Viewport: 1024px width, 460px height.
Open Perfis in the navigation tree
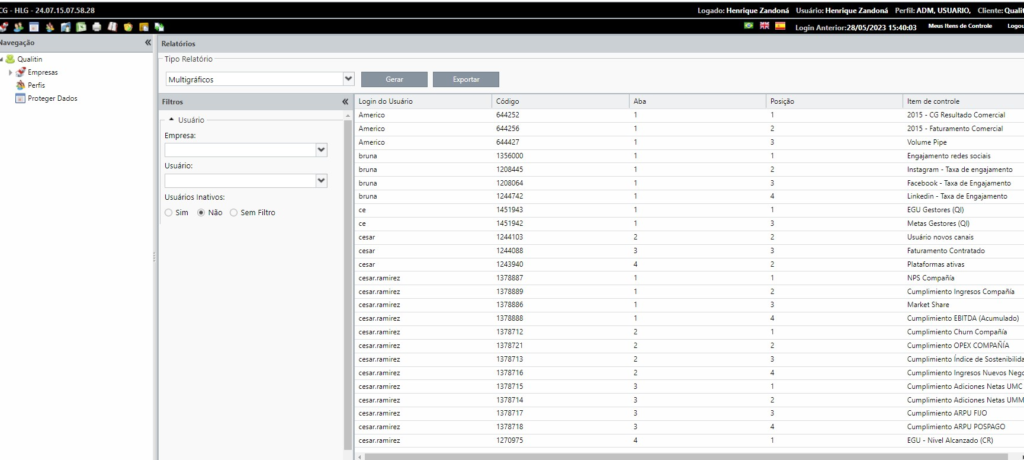pyautogui.click(x=36, y=85)
